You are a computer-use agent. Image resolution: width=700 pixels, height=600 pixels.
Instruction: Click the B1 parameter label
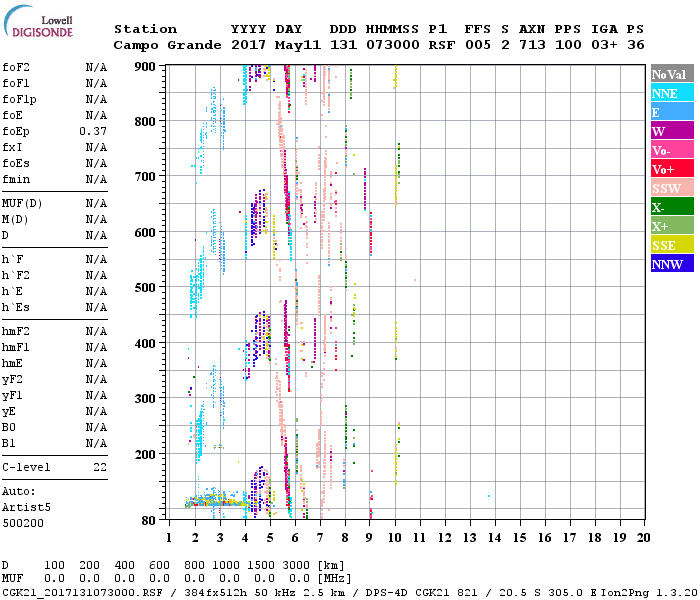pyautogui.click(x=8, y=443)
